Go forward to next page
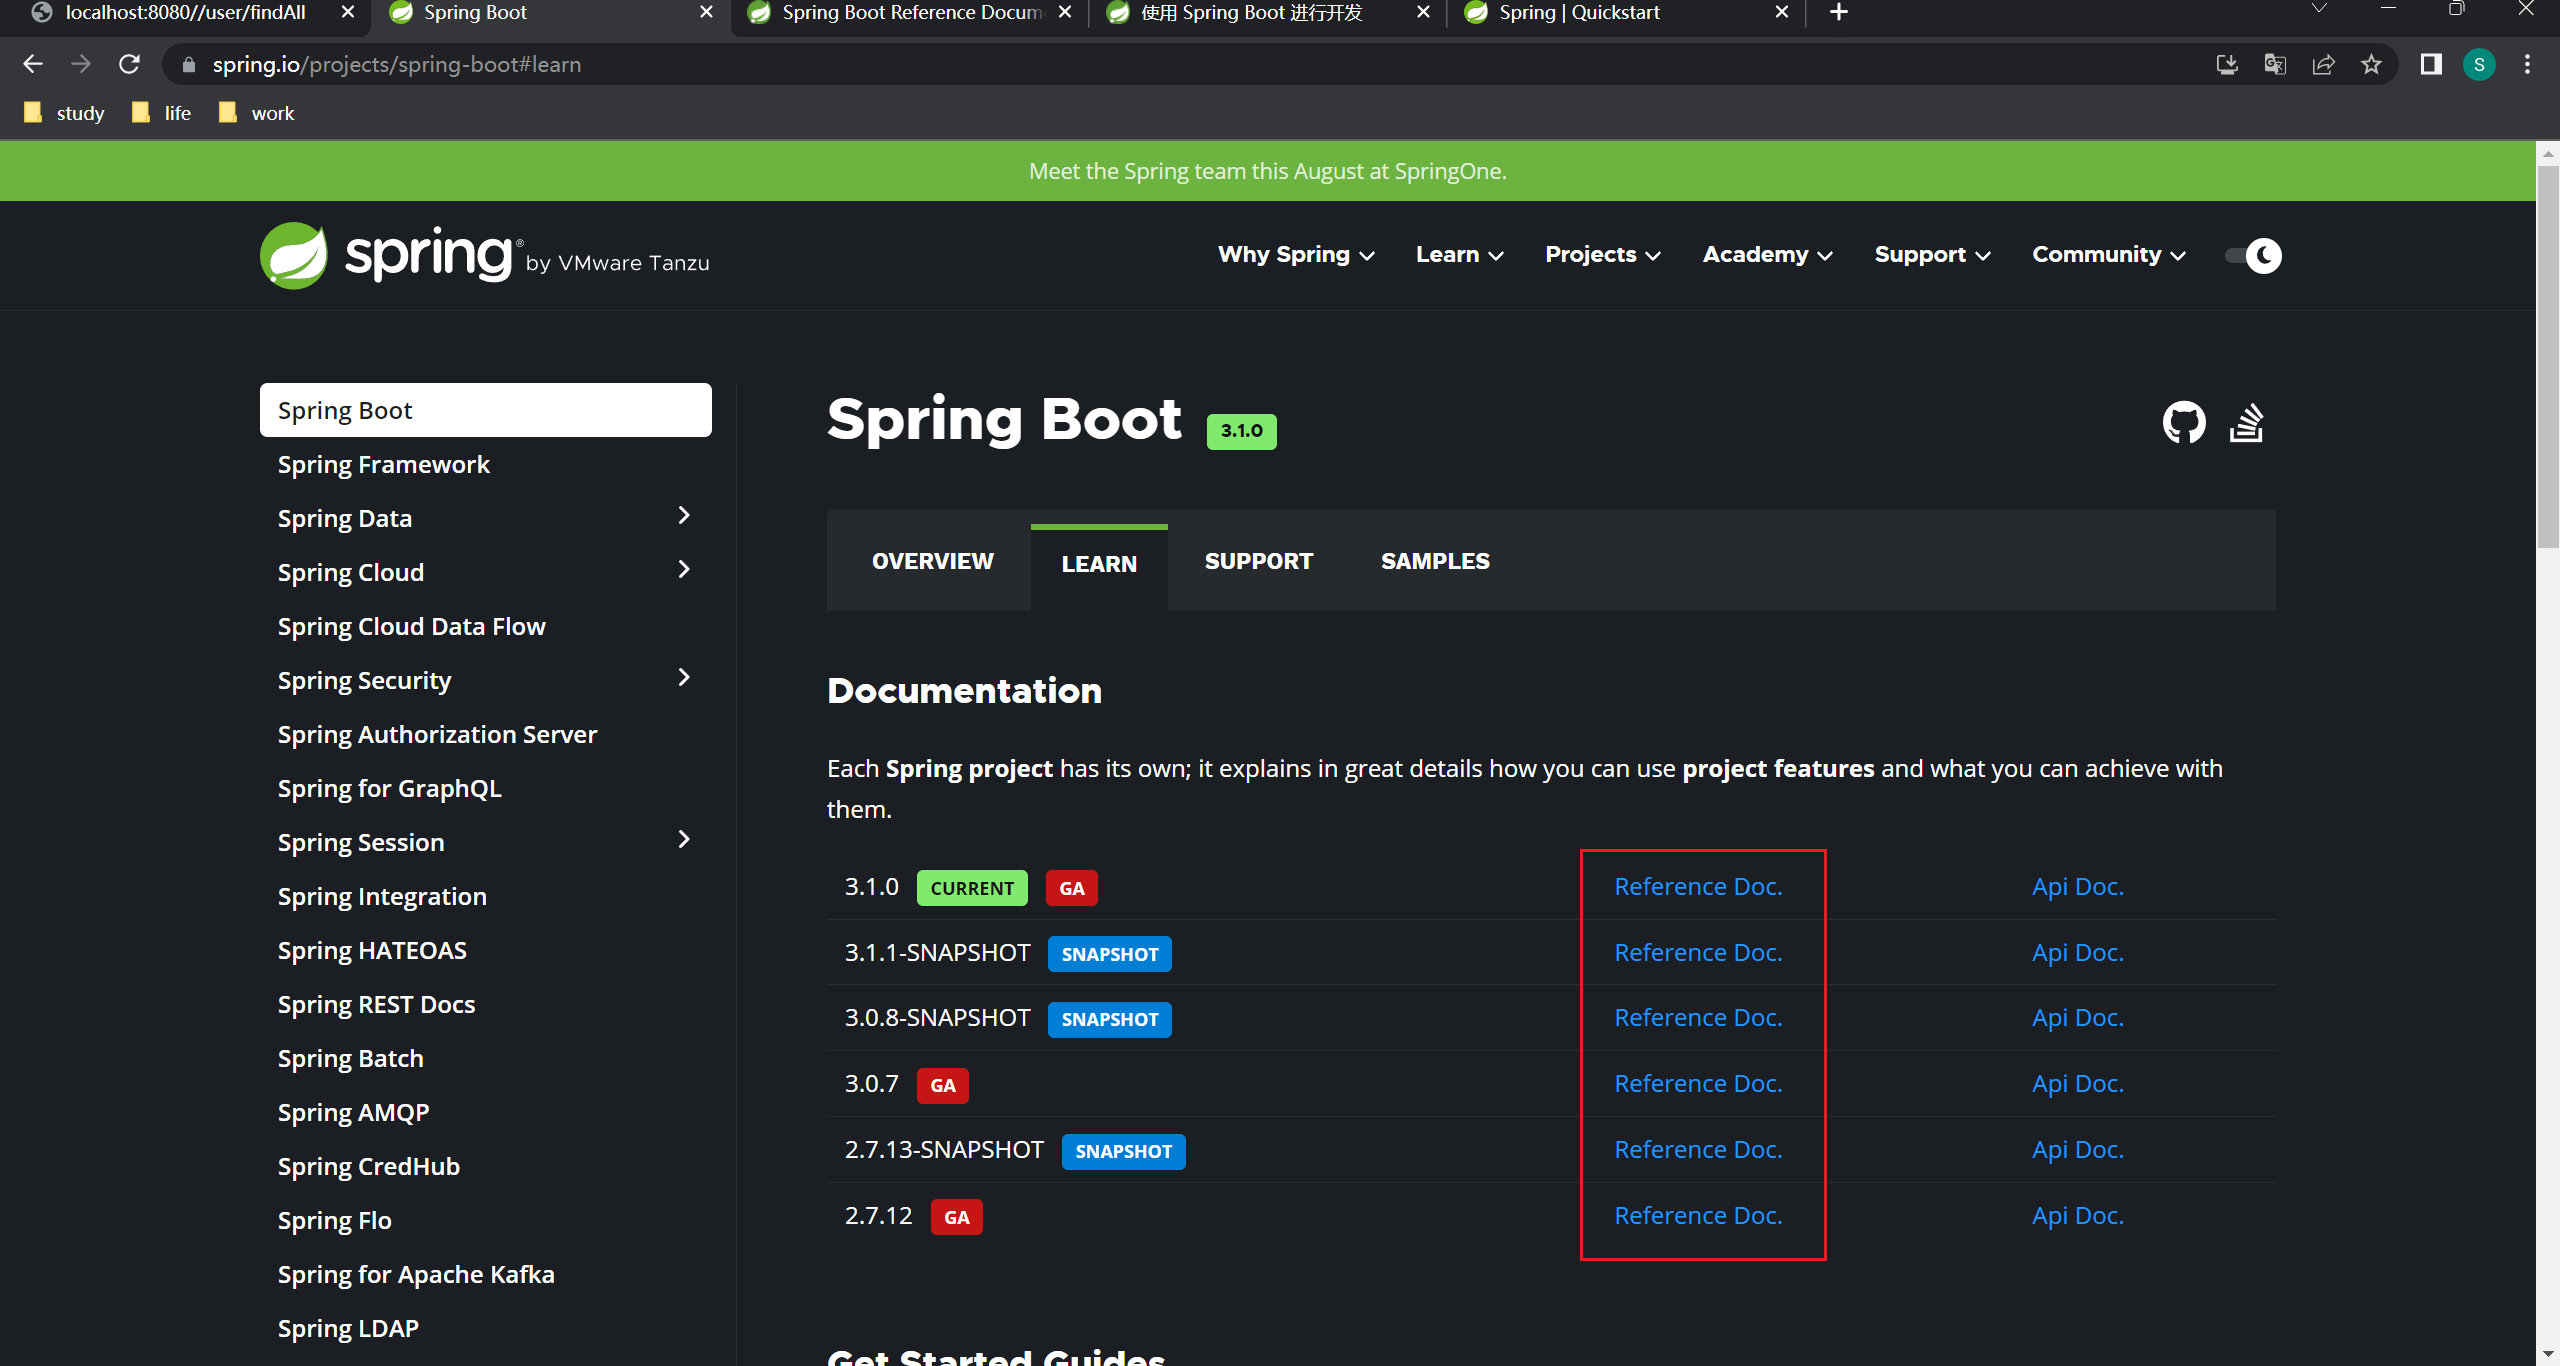 [x=81, y=64]
